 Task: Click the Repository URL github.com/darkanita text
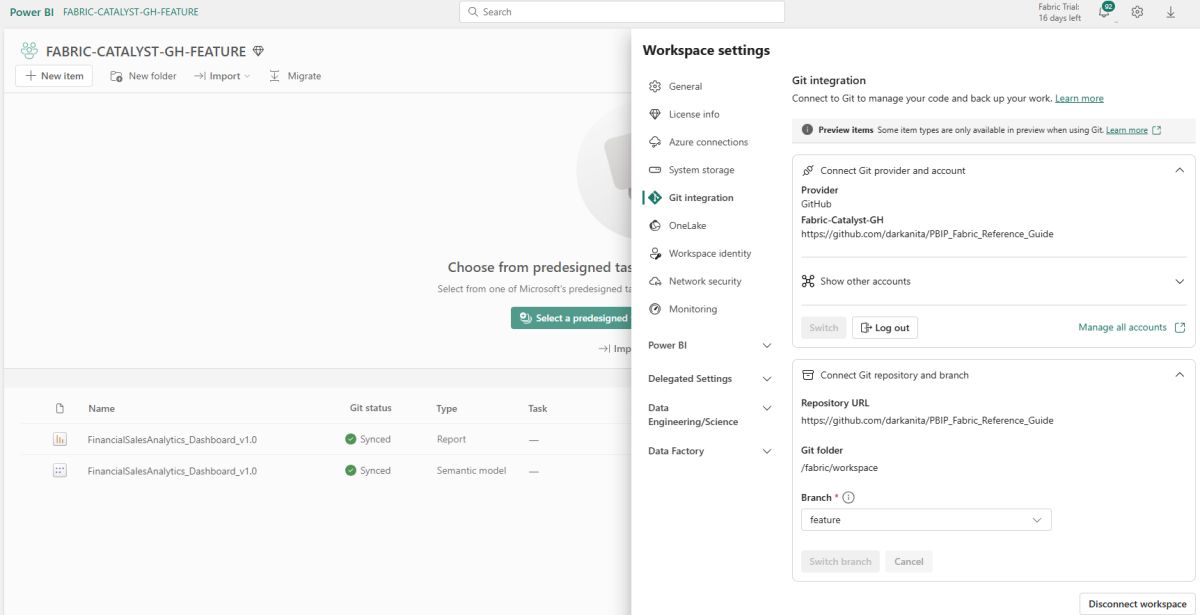927,420
